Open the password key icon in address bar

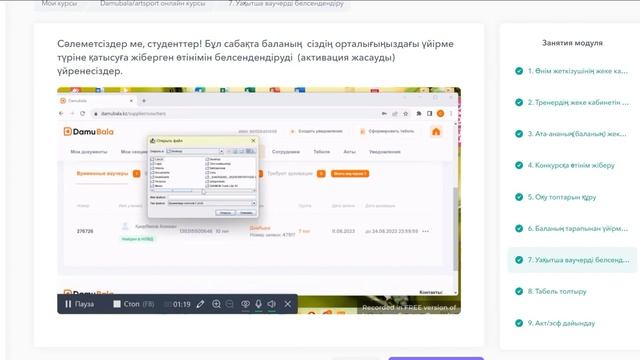pos(384,113)
